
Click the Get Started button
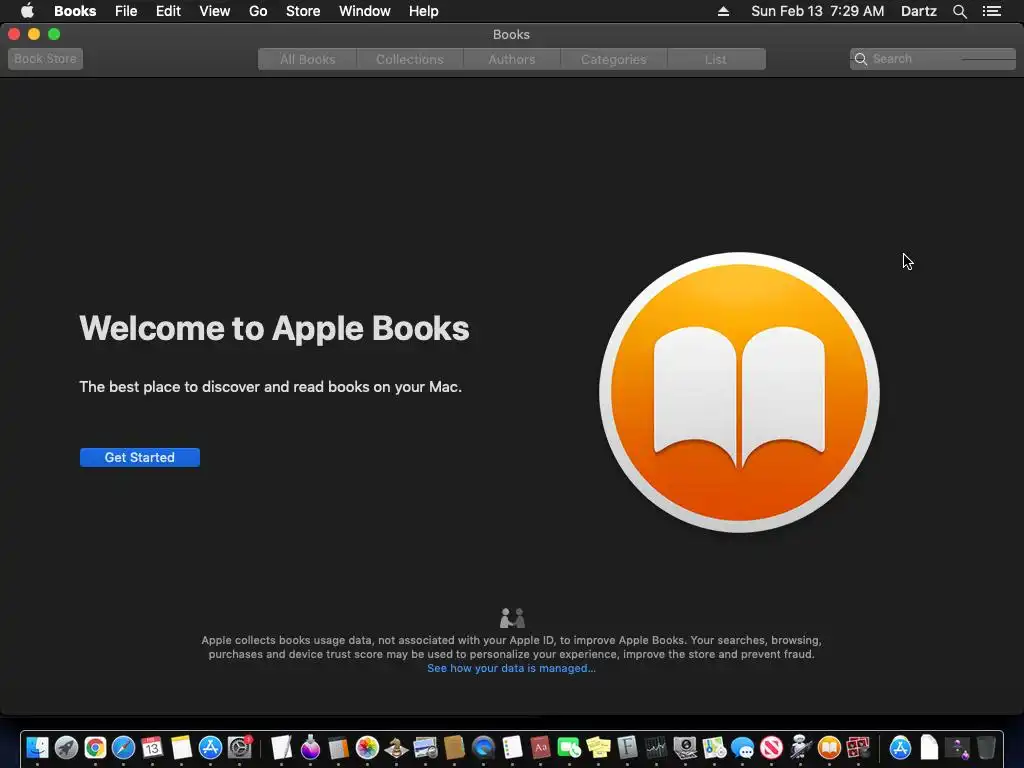[x=140, y=457]
